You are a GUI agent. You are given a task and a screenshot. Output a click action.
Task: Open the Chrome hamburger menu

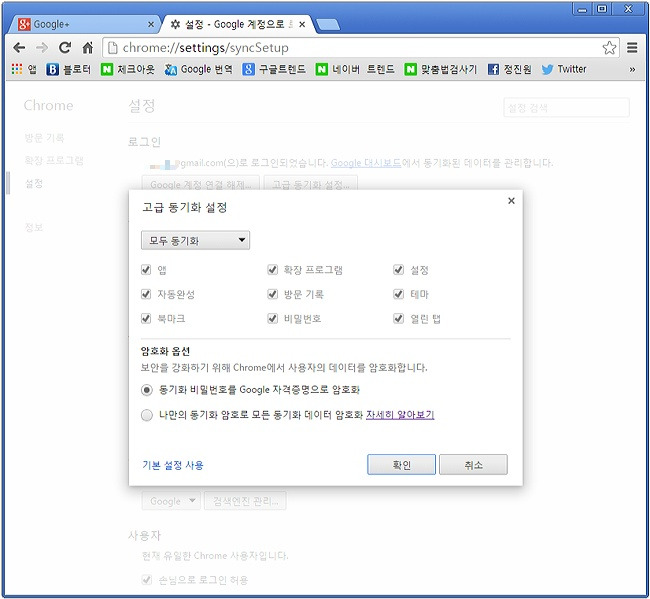click(632, 48)
